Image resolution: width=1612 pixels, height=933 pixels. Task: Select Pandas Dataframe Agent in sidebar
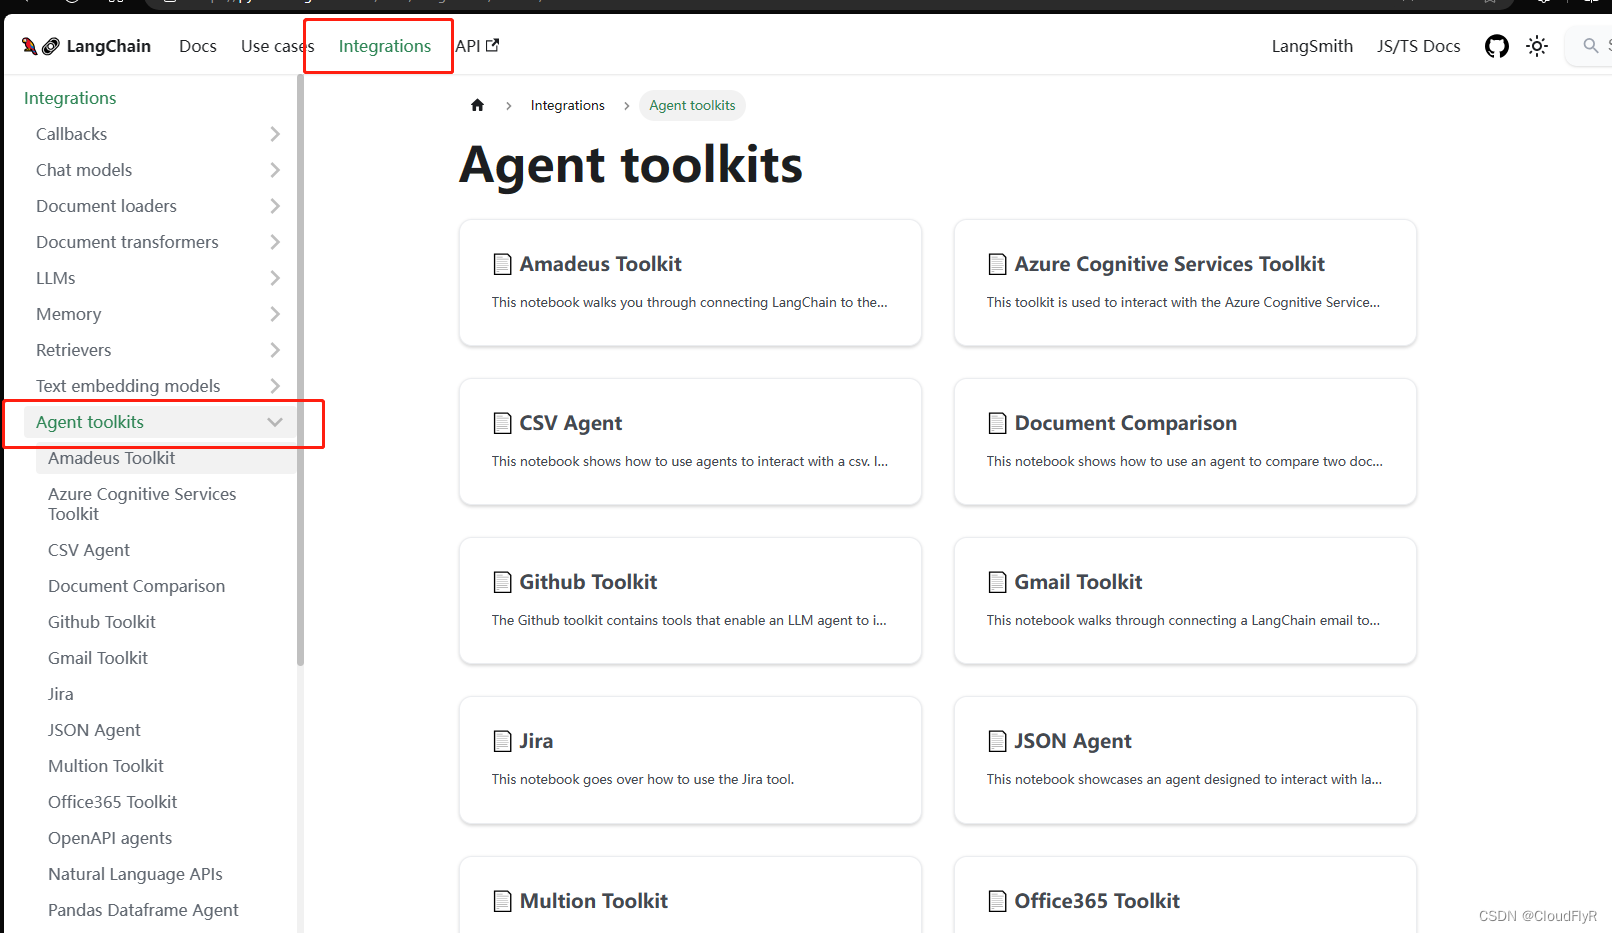pyautogui.click(x=143, y=910)
